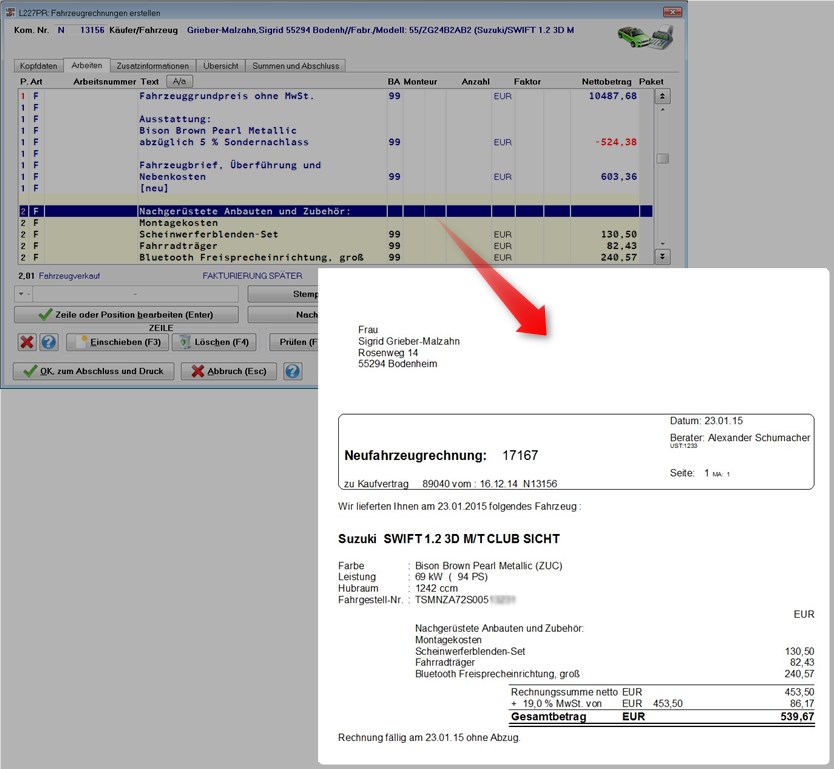The image size is (834, 769).
Task: Click the vertical scrollbar thumb in positions list
Action: click(x=662, y=159)
